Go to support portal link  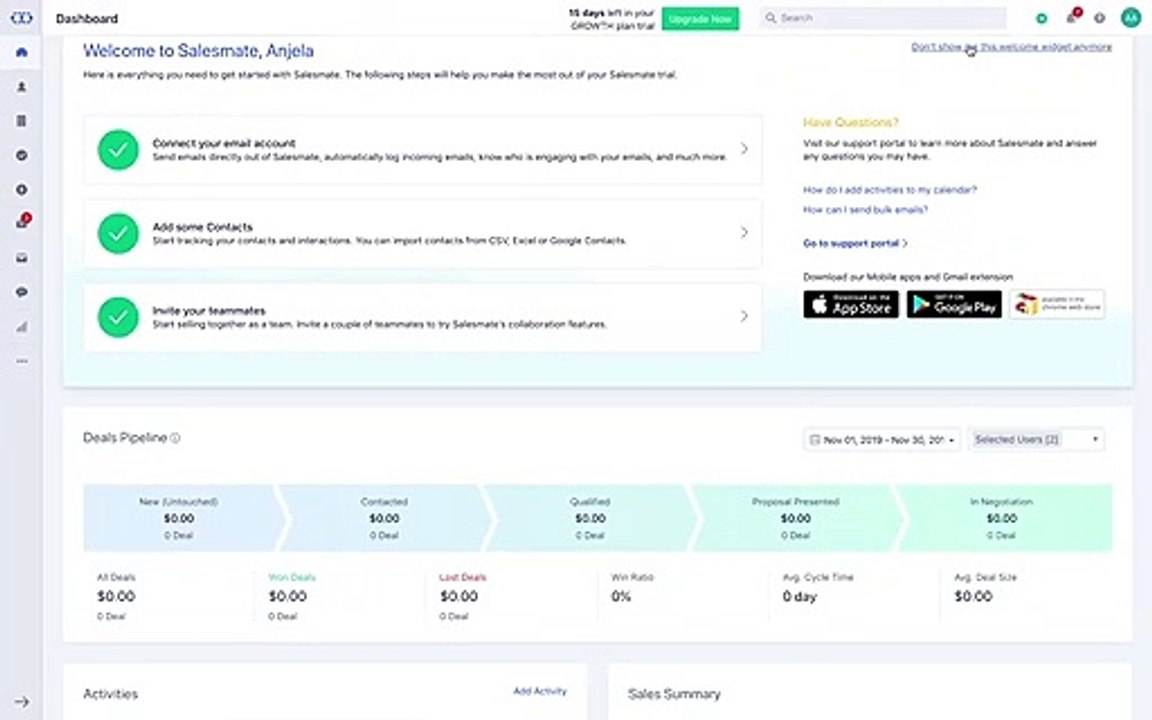854,243
